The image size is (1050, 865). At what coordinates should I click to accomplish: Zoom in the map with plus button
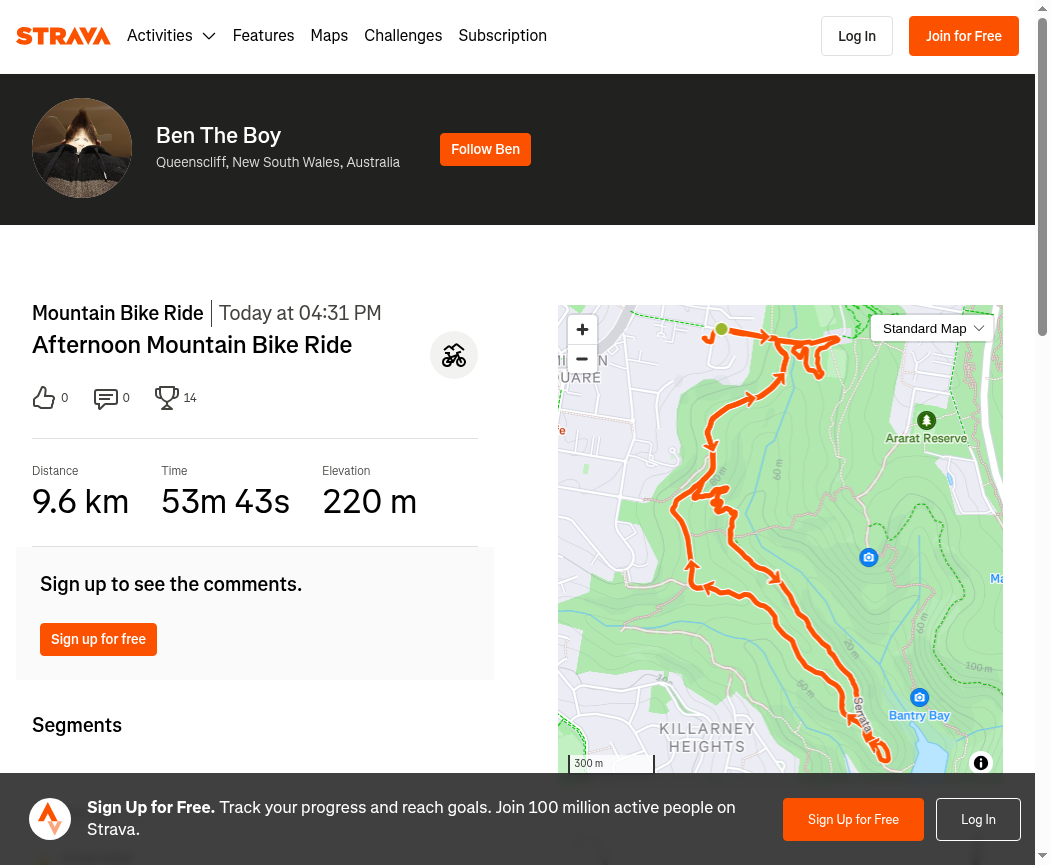point(582,329)
